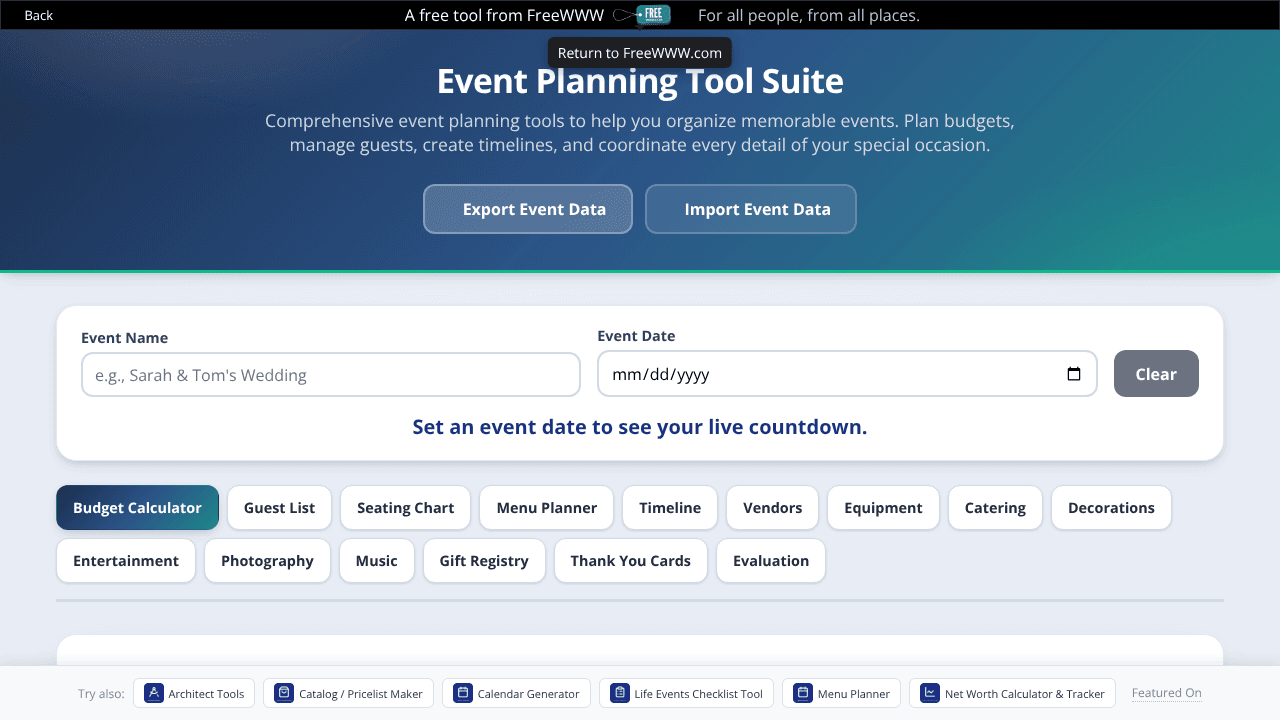The height and width of the screenshot is (720, 1280).
Task: Click the Event Date mm/dd/yyyy field
Action: [847, 374]
